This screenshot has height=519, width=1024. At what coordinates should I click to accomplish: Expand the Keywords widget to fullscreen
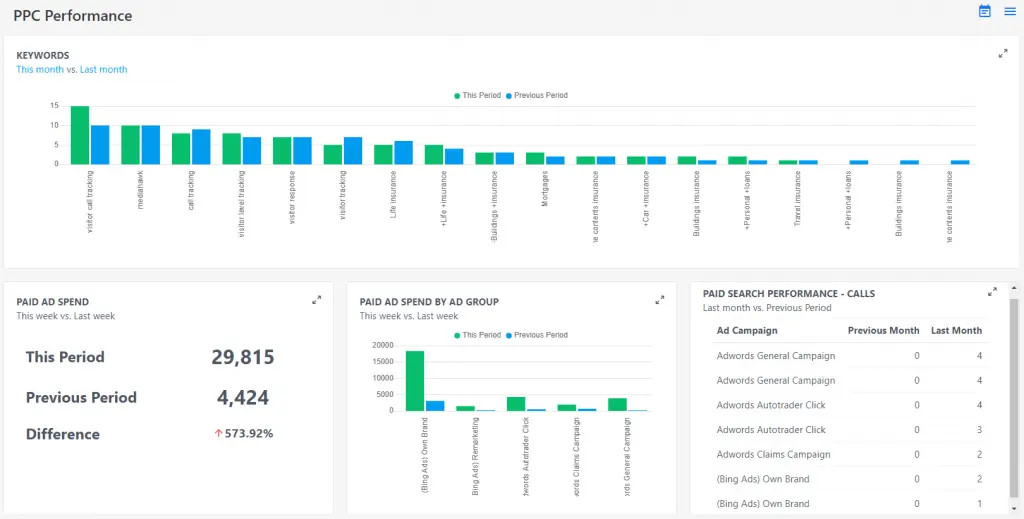(x=1003, y=54)
